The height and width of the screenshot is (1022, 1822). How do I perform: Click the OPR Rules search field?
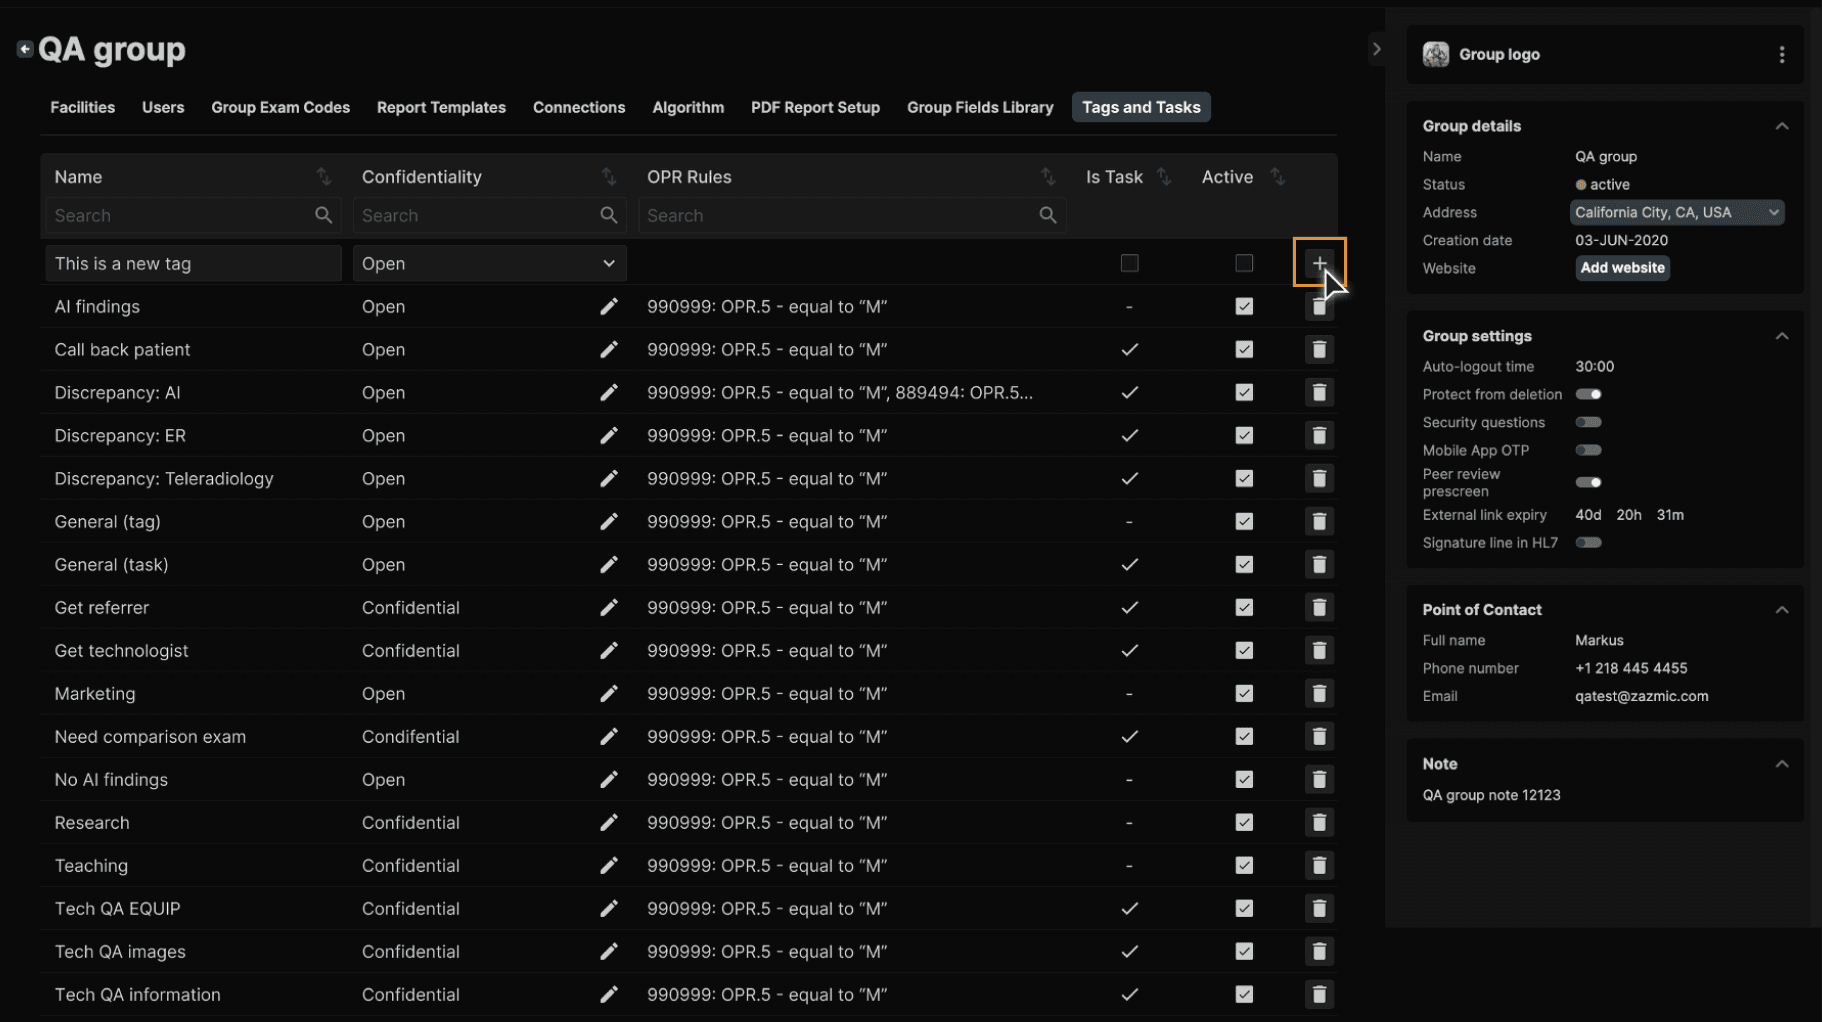click(x=851, y=215)
